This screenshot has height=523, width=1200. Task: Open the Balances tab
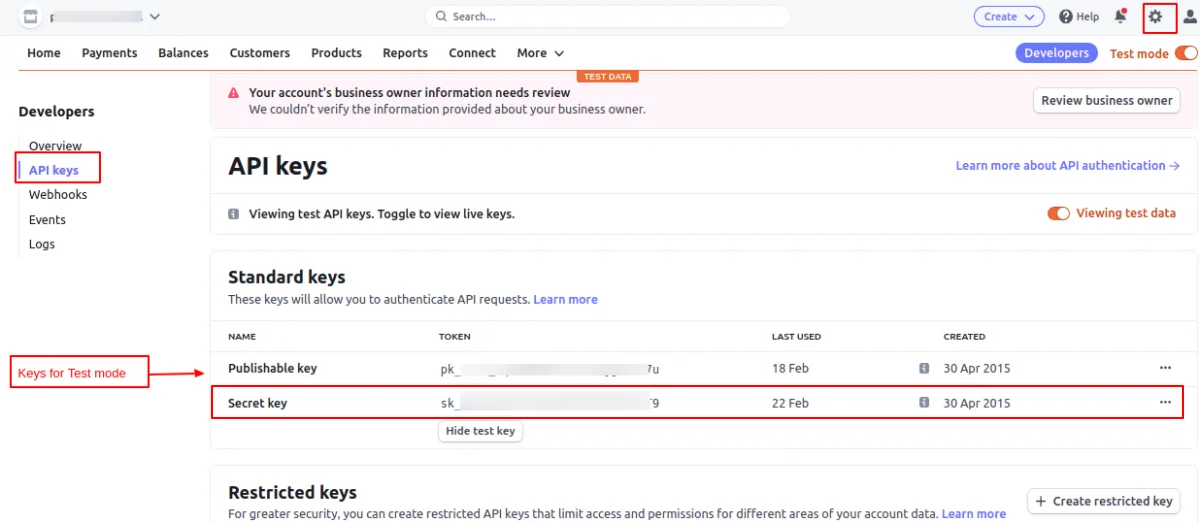[183, 53]
